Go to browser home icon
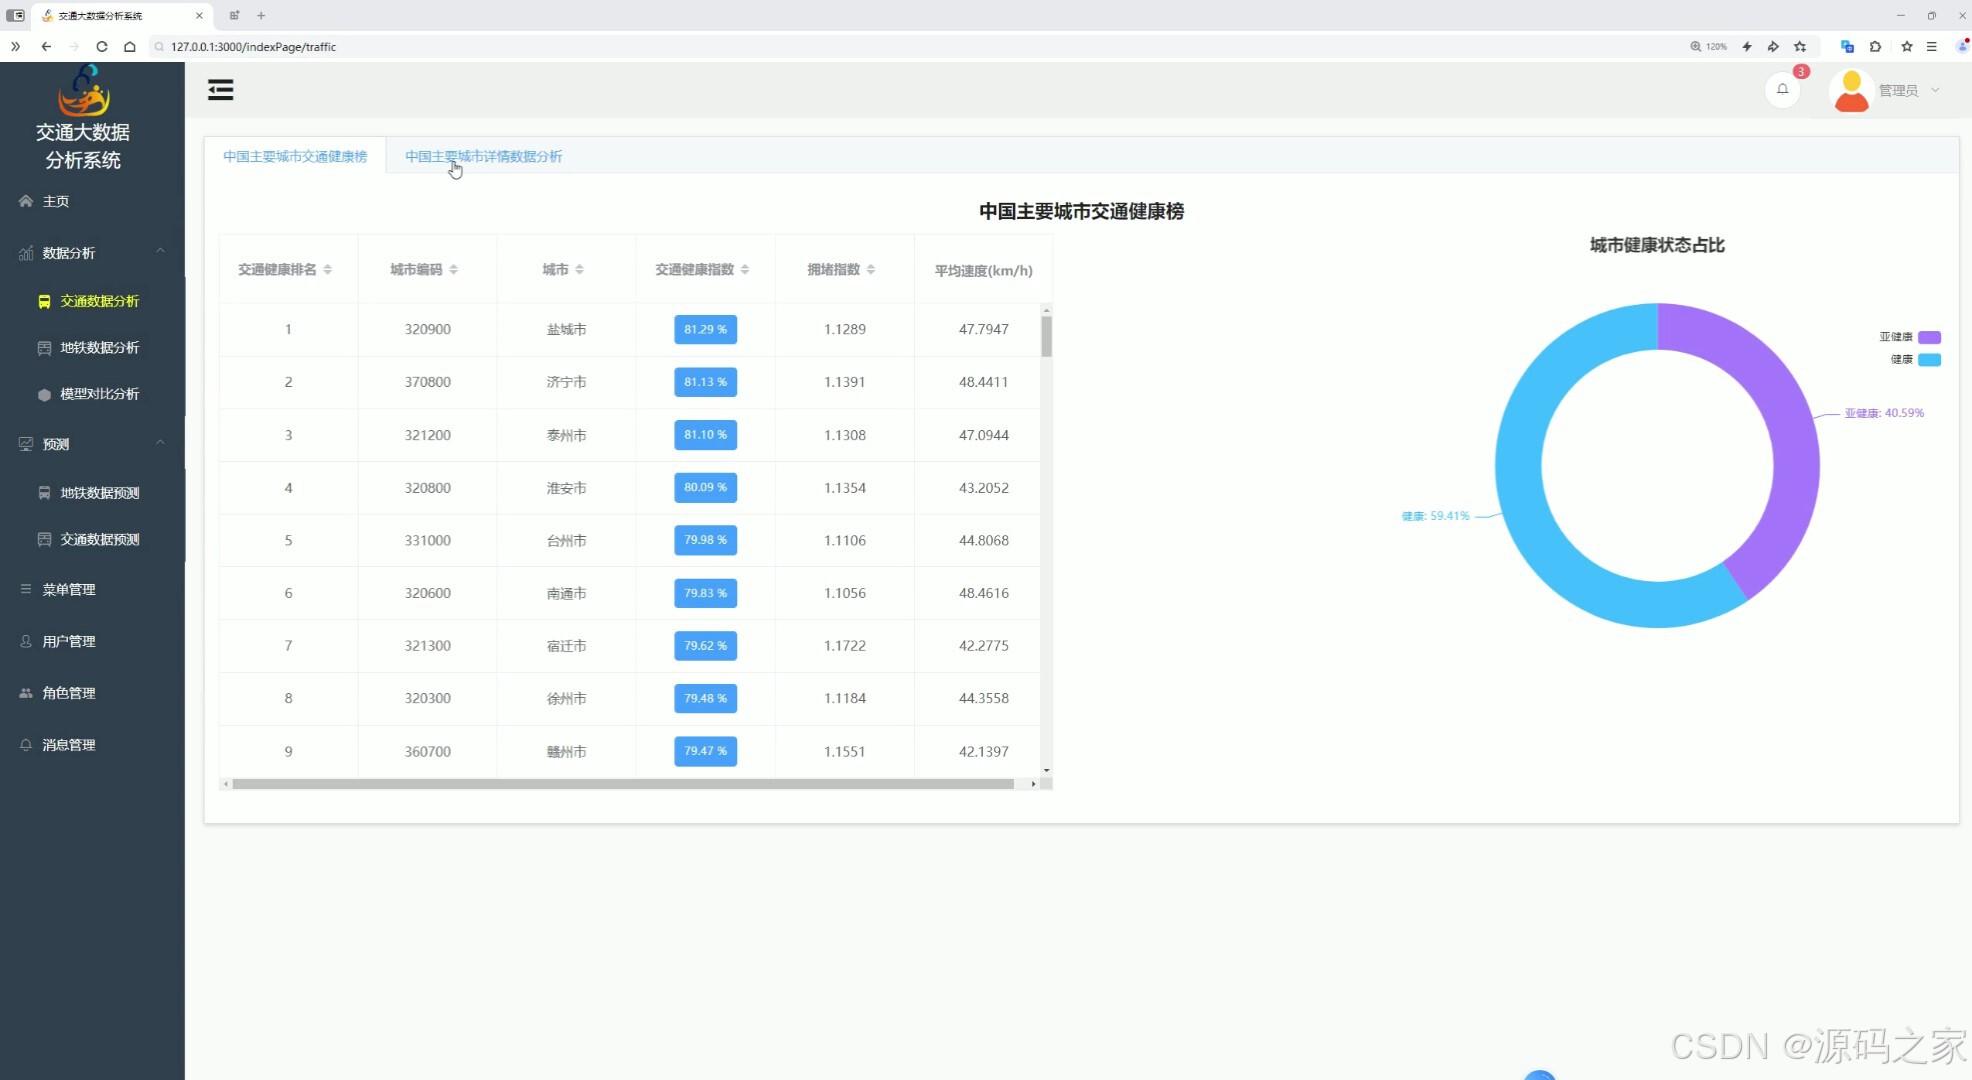 [130, 46]
